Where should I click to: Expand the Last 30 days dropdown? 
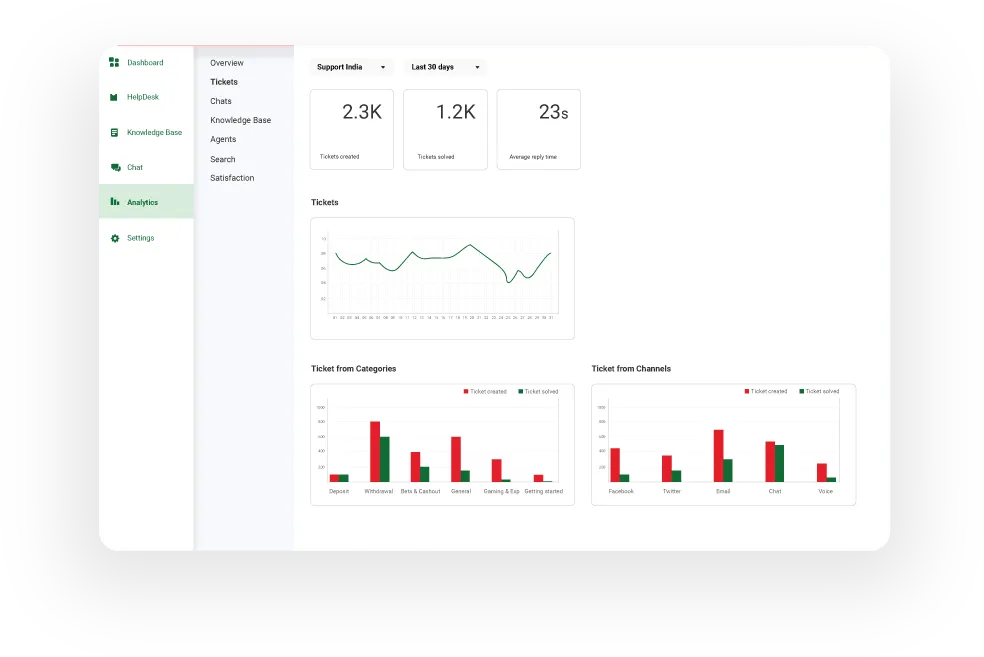(445, 67)
